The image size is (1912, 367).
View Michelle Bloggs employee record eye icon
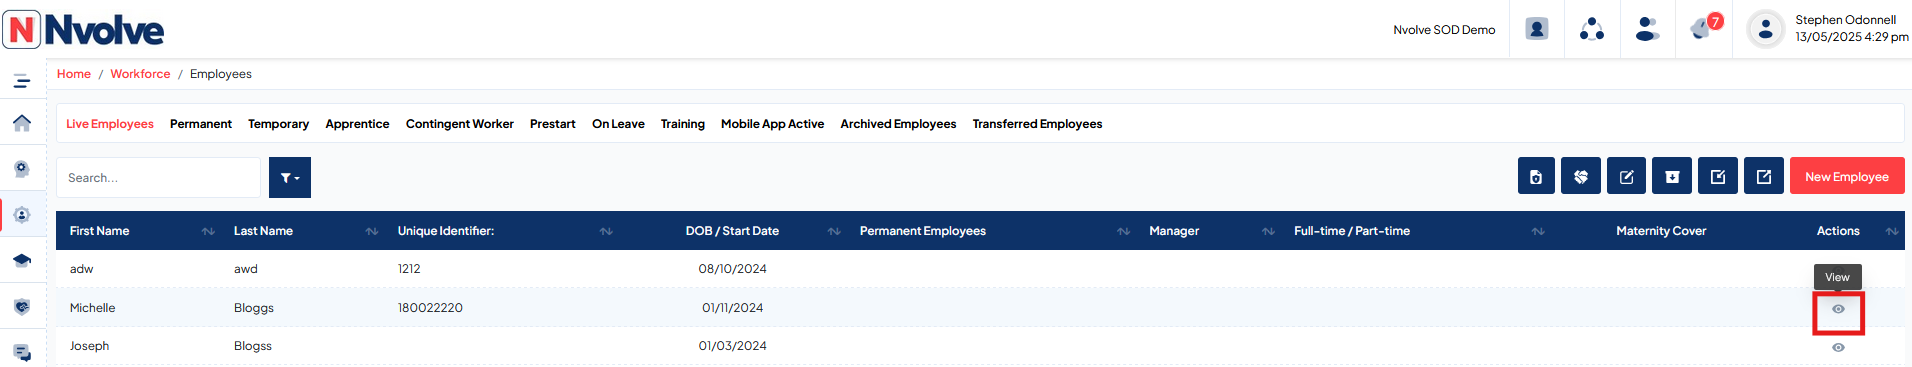tap(1838, 309)
